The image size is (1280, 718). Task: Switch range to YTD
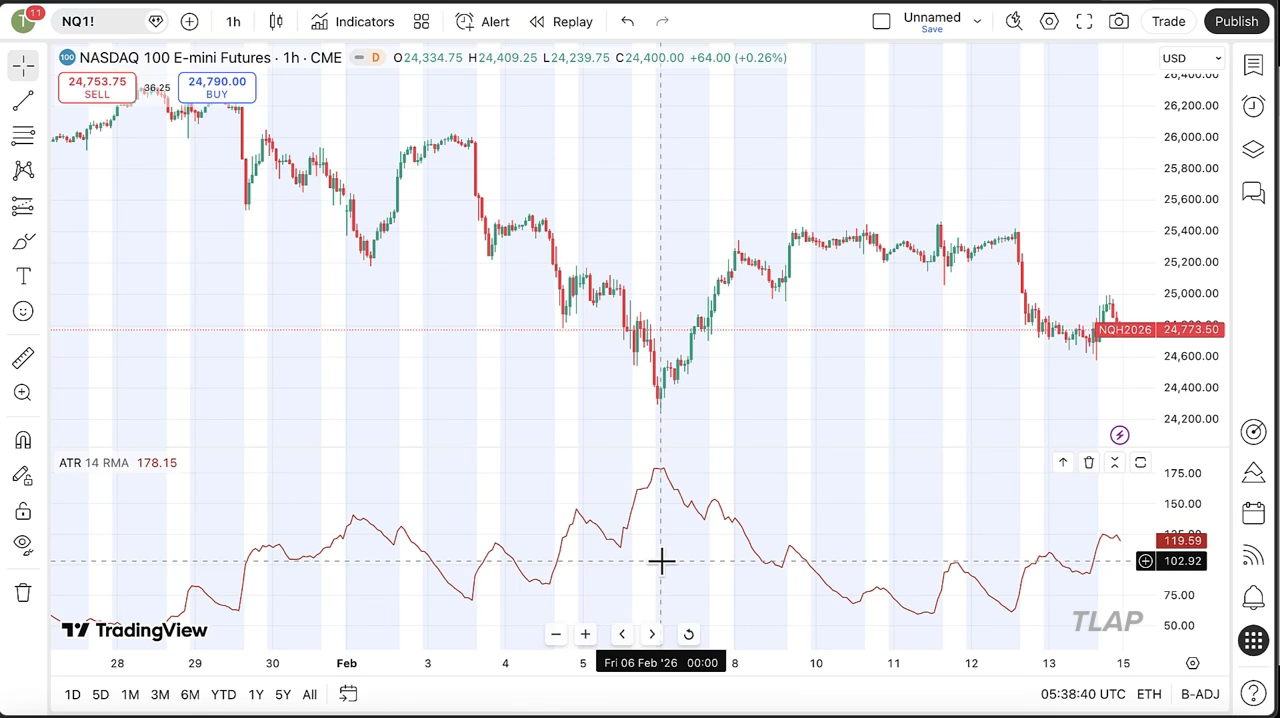click(x=223, y=695)
